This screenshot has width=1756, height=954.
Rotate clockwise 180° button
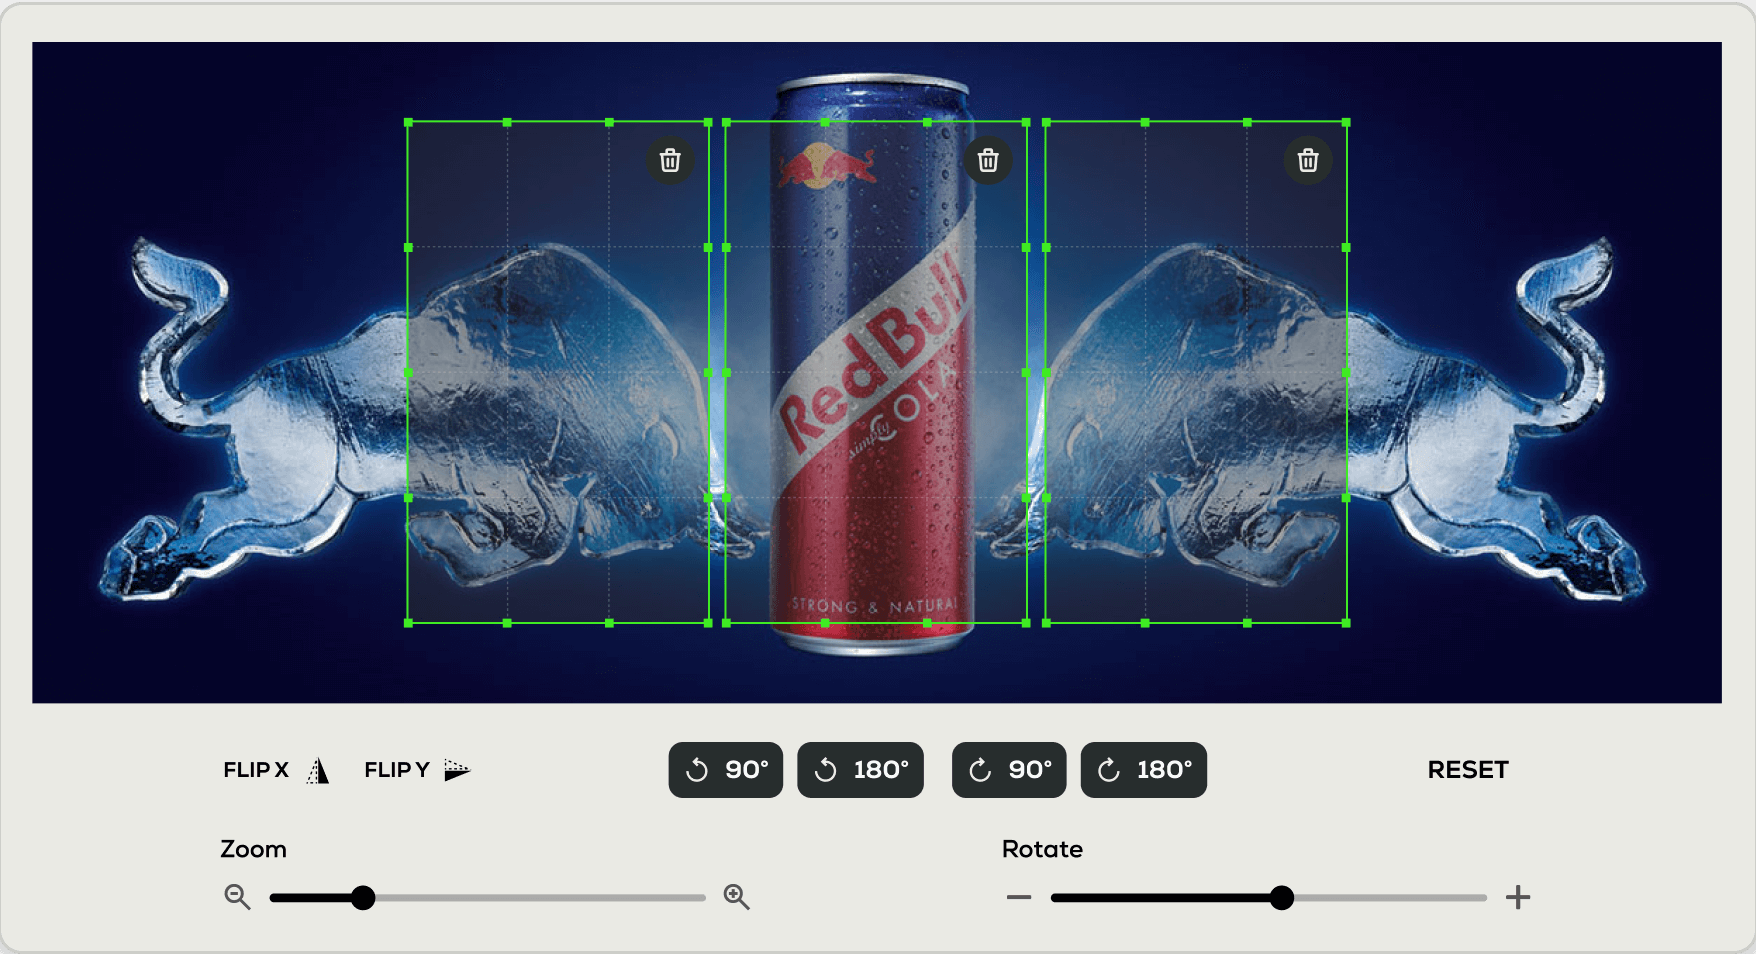1144,770
